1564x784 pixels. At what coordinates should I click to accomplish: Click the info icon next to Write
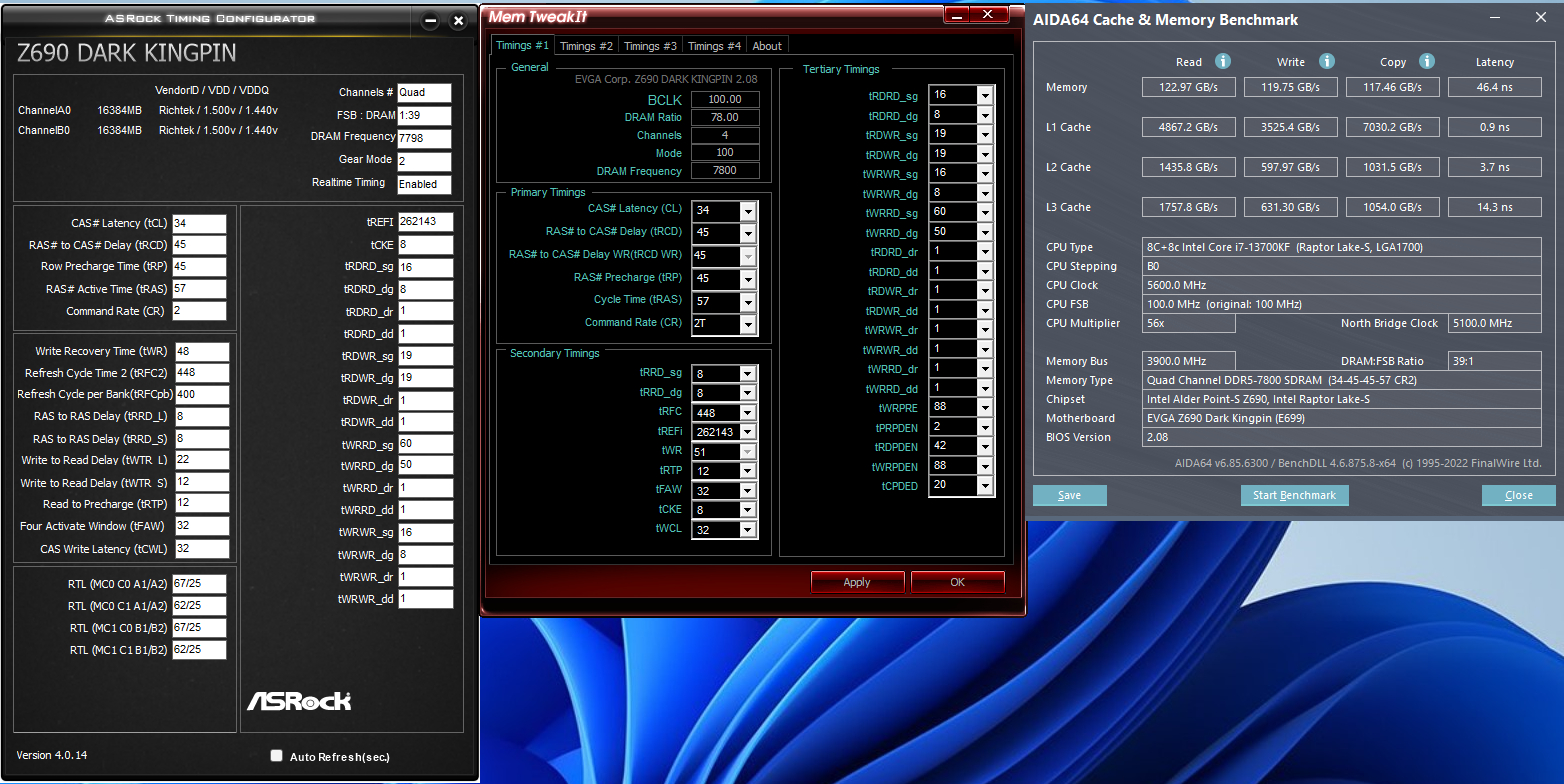pos(1326,62)
